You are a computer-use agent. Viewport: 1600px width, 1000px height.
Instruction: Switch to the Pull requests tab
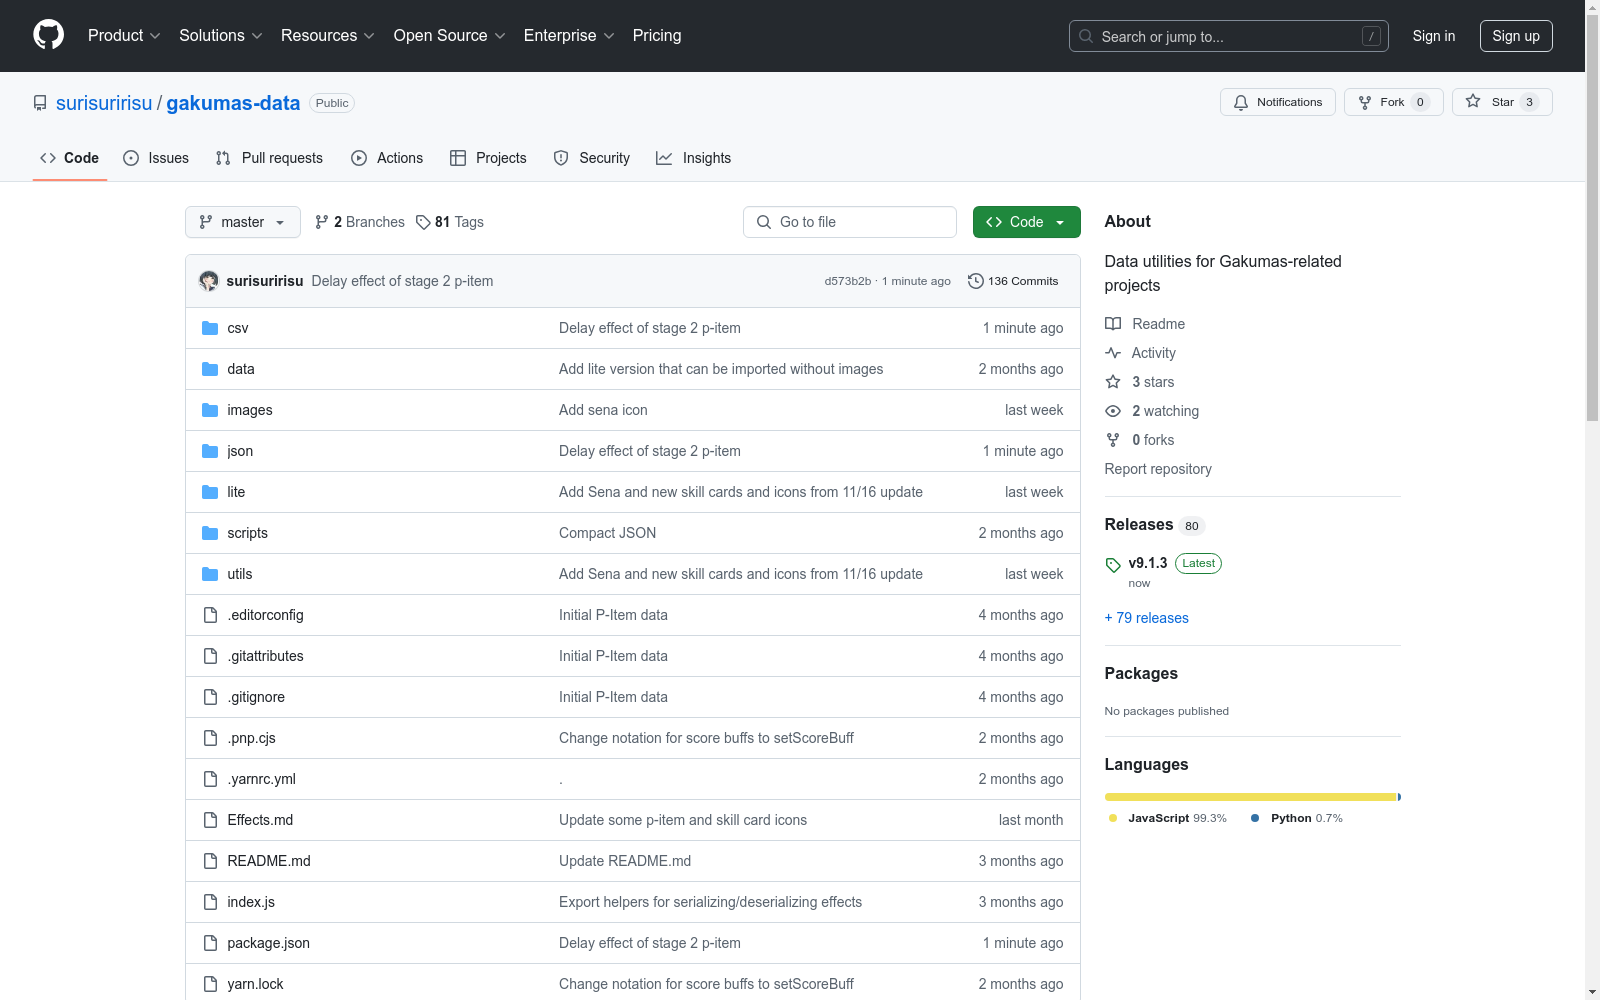[x=269, y=158]
